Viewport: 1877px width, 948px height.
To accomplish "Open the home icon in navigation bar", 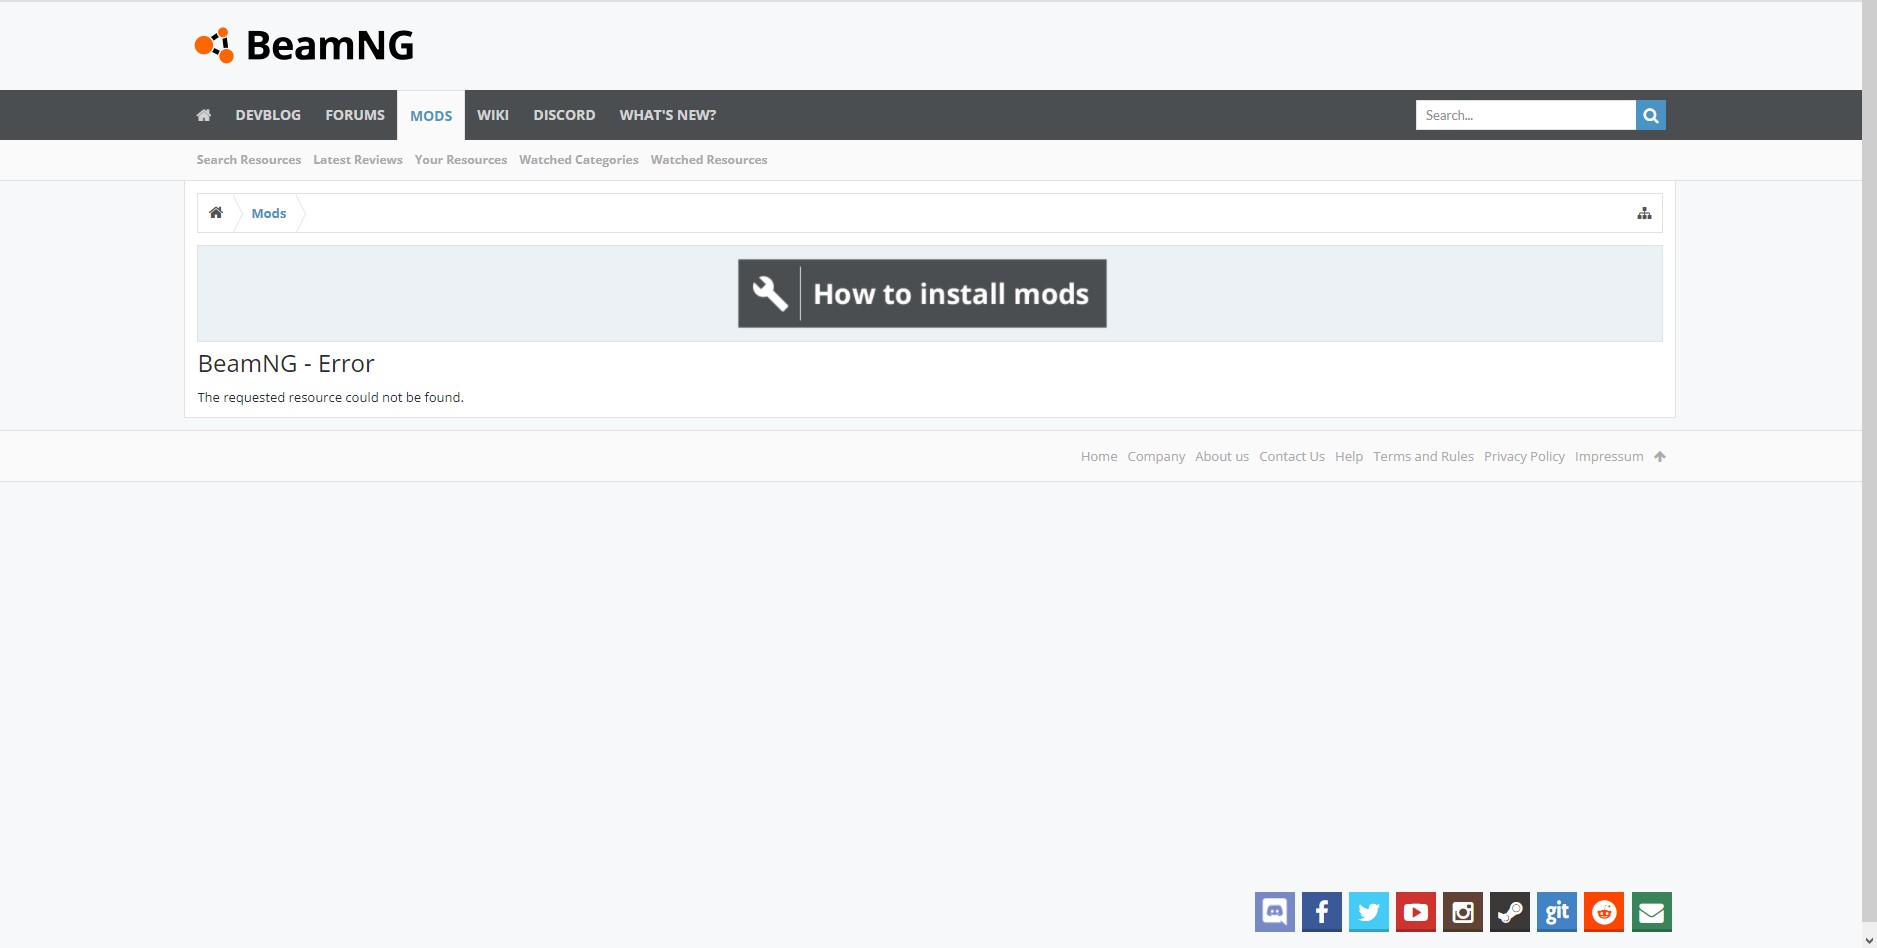I will tap(204, 115).
